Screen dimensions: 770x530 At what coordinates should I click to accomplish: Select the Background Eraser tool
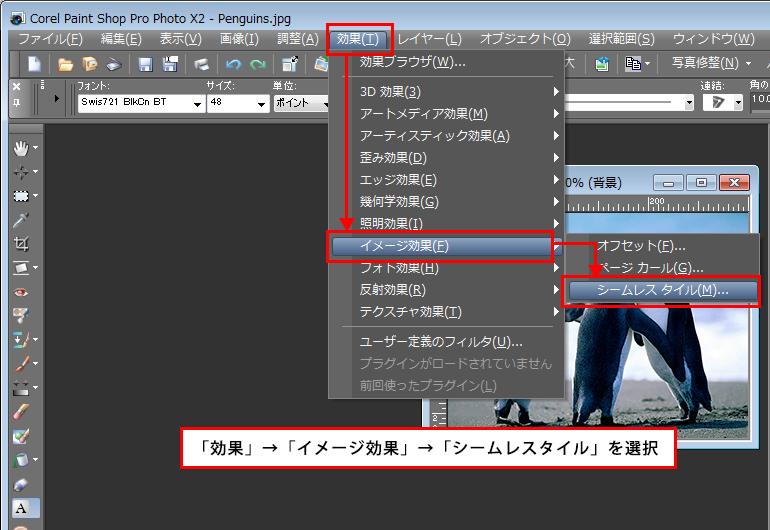point(21,436)
